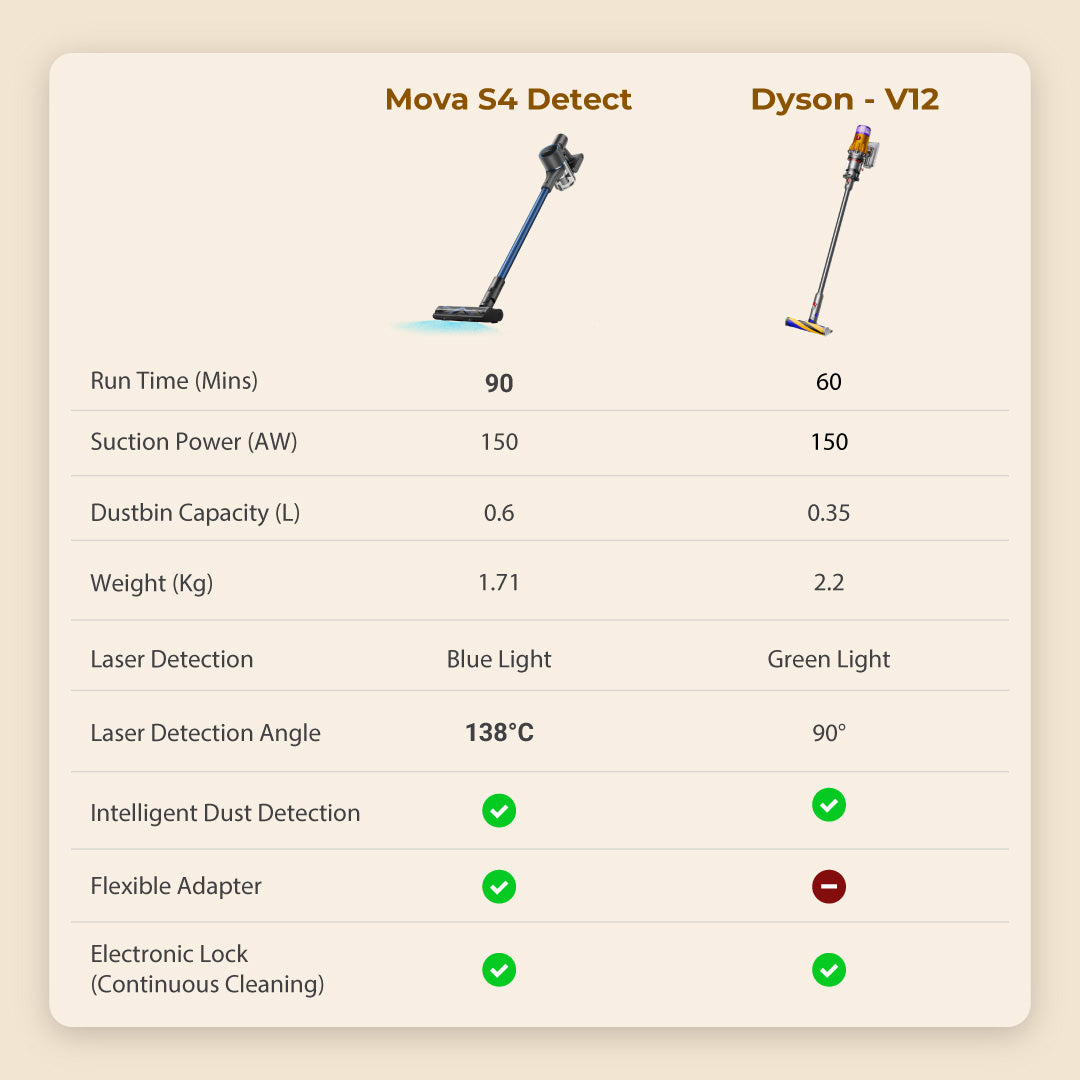
Task: Select the Dyson - V12 heading
Action: click(844, 100)
